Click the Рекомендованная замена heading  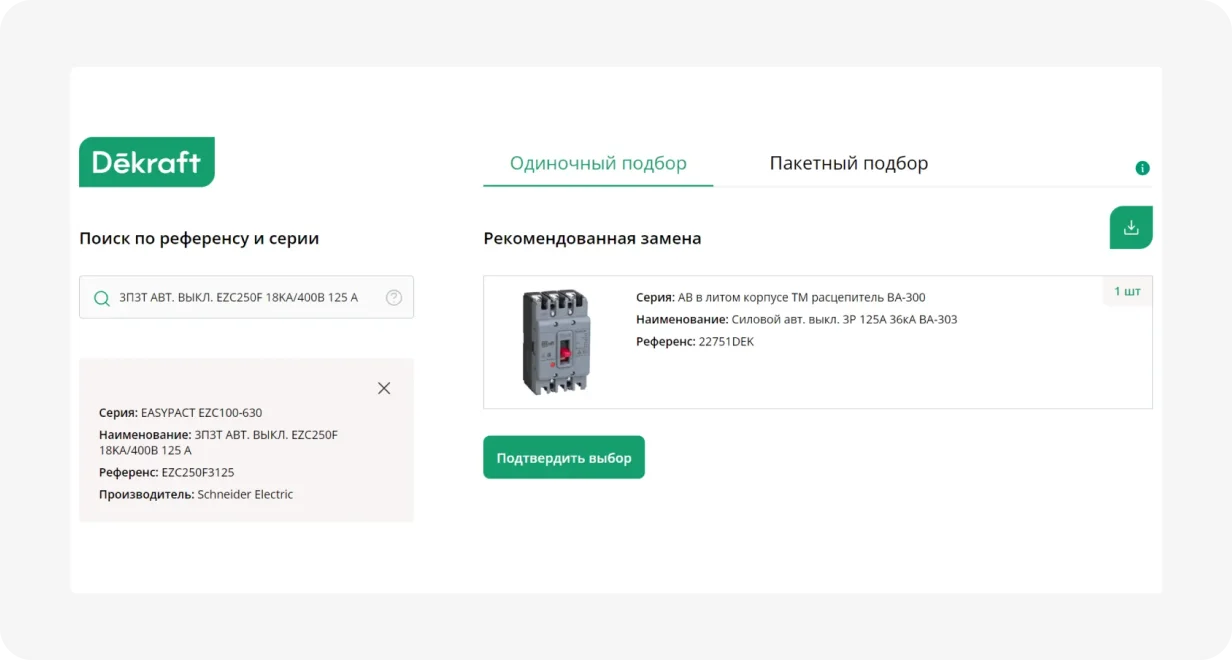[x=592, y=239]
